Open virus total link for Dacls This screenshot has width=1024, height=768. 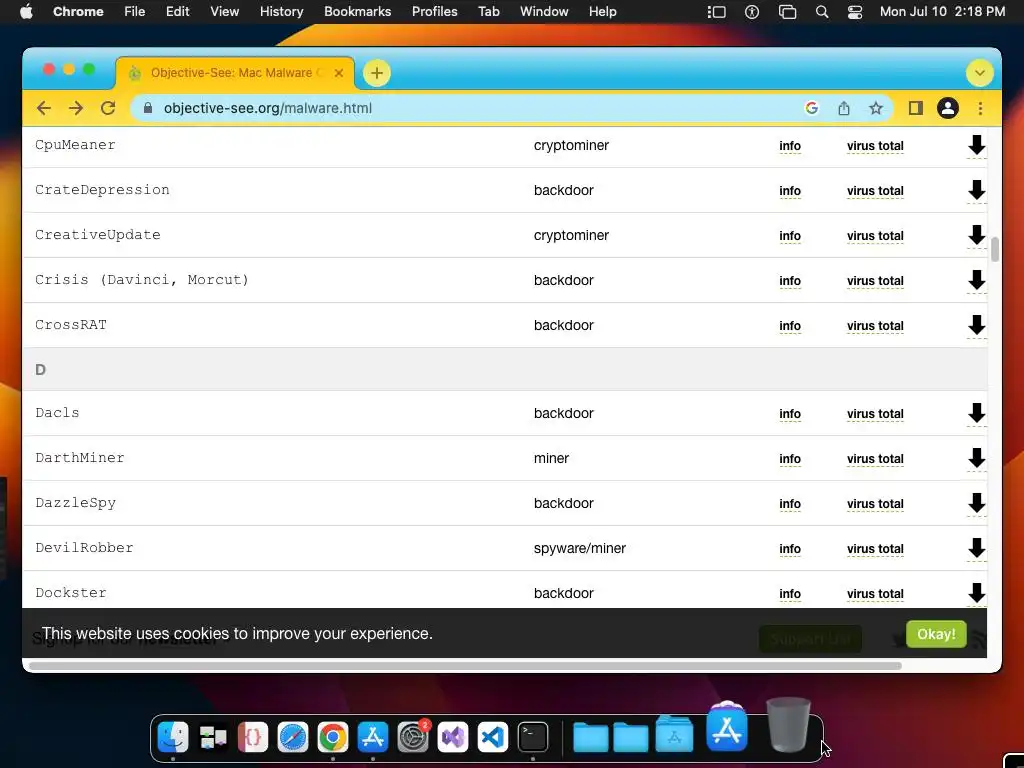point(875,414)
